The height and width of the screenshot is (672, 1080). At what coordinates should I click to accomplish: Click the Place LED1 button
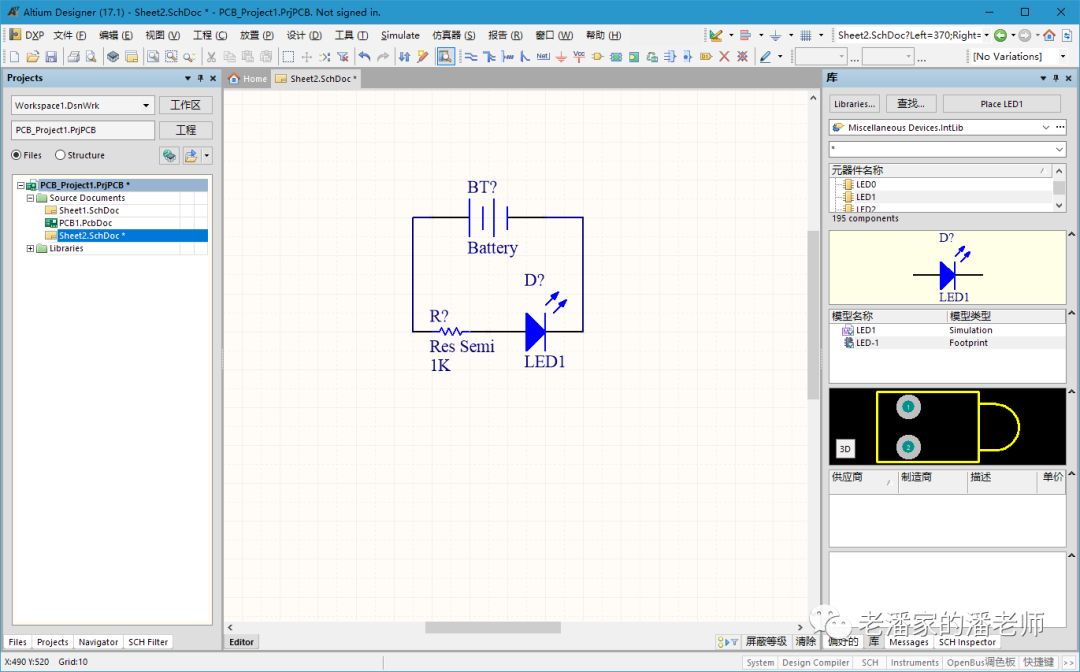pyautogui.click(x=1001, y=104)
